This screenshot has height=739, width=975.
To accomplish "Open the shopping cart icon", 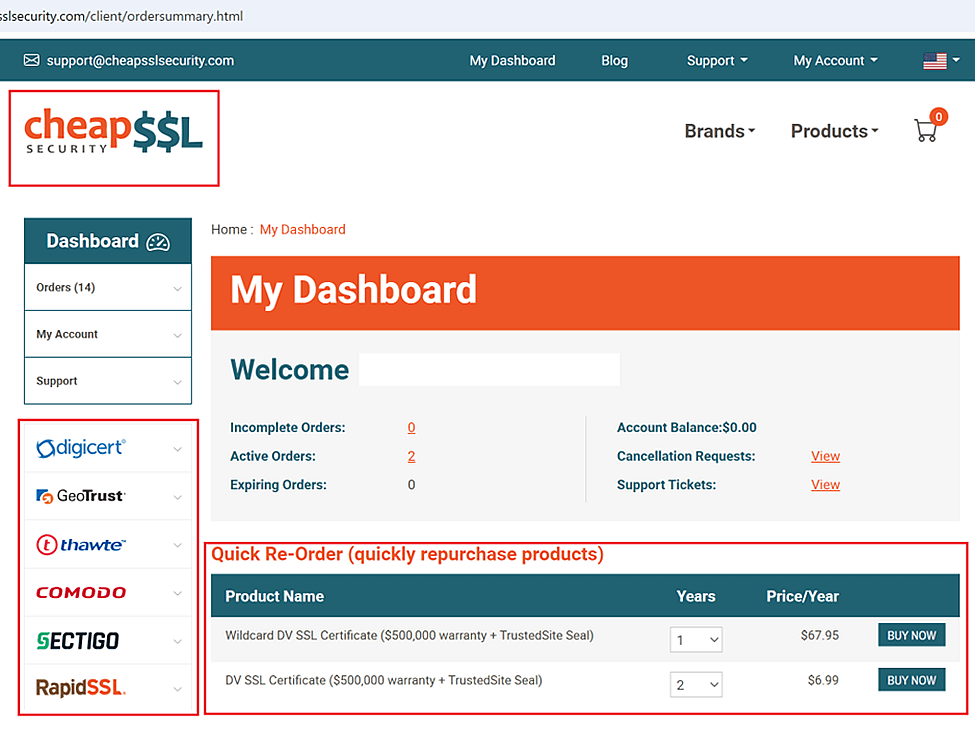I will (926, 130).
